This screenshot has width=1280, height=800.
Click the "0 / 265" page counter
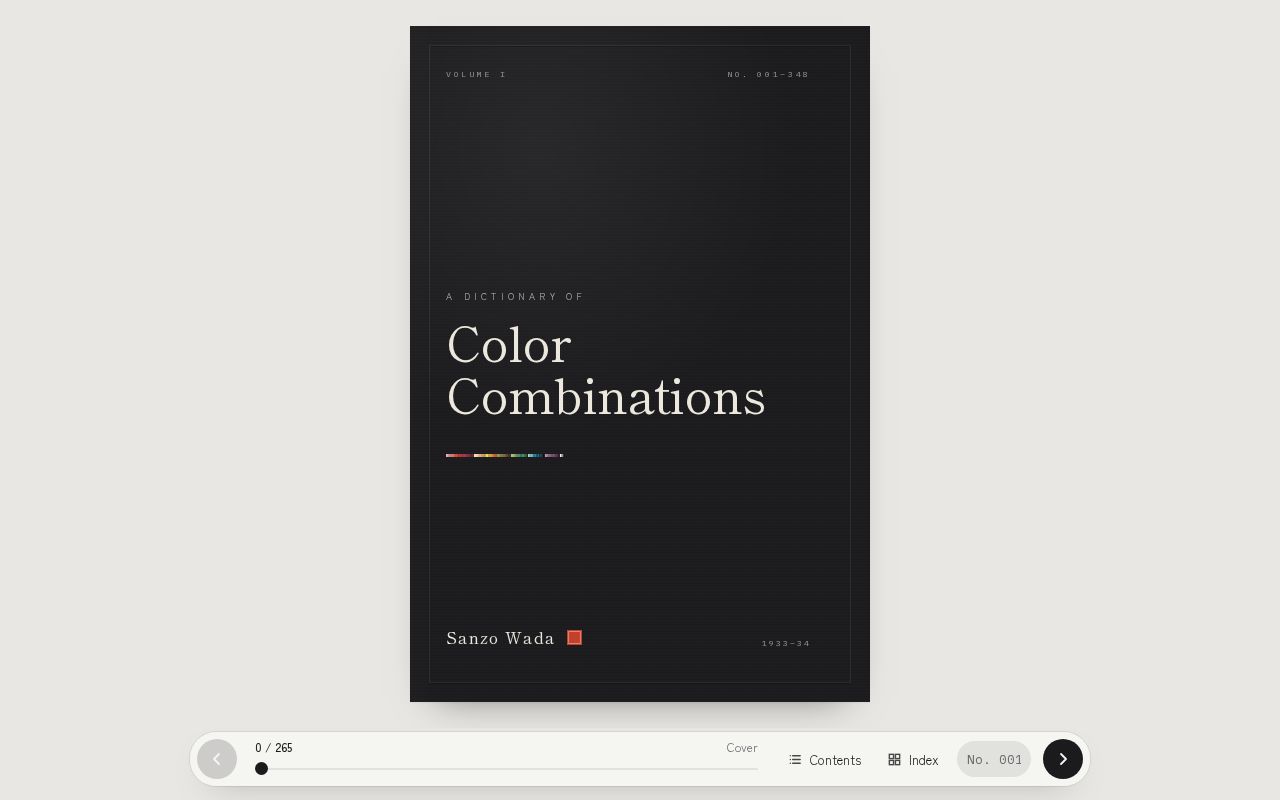tap(274, 748)
